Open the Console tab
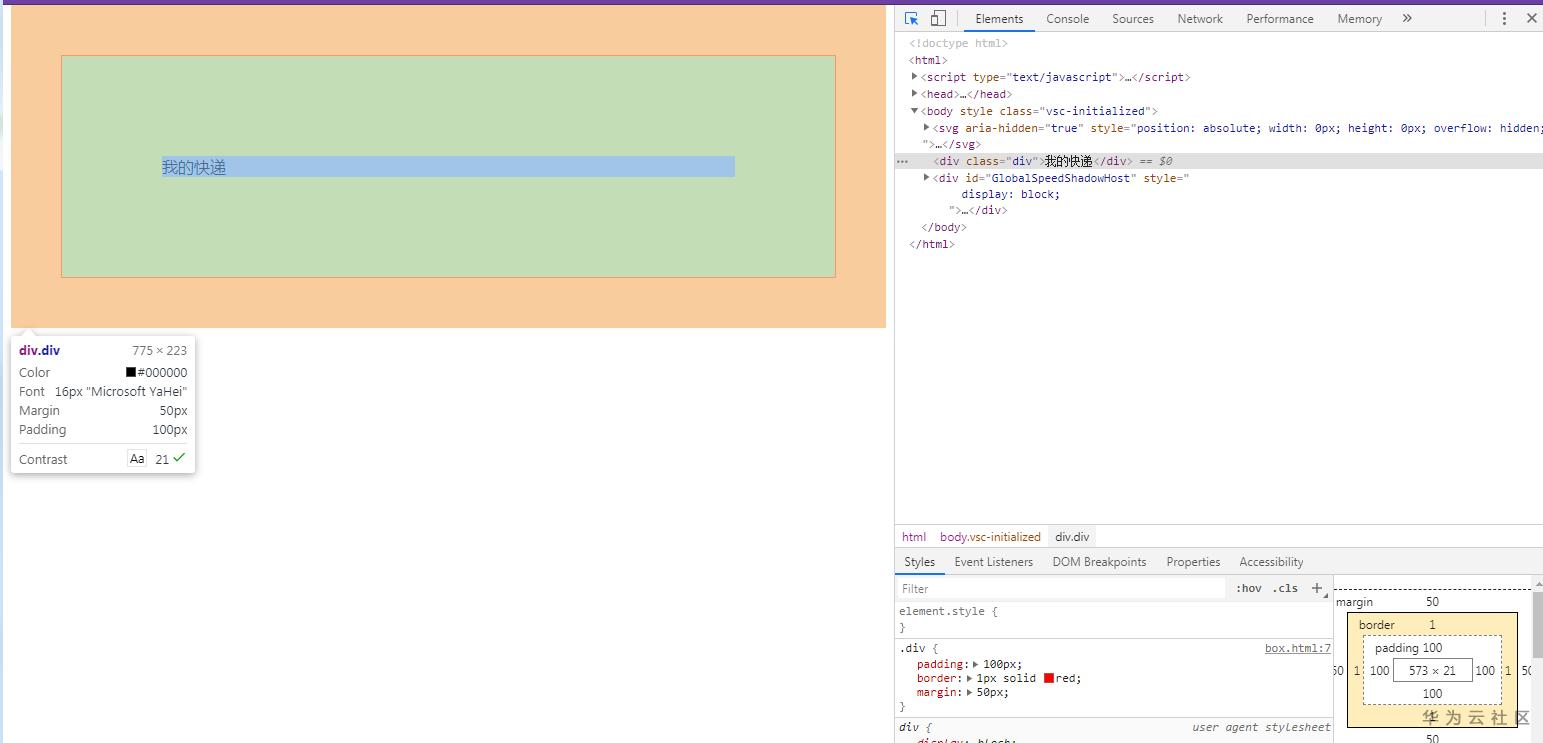The width and height of the screenshot is (1543, 743). coord(1067,18)
